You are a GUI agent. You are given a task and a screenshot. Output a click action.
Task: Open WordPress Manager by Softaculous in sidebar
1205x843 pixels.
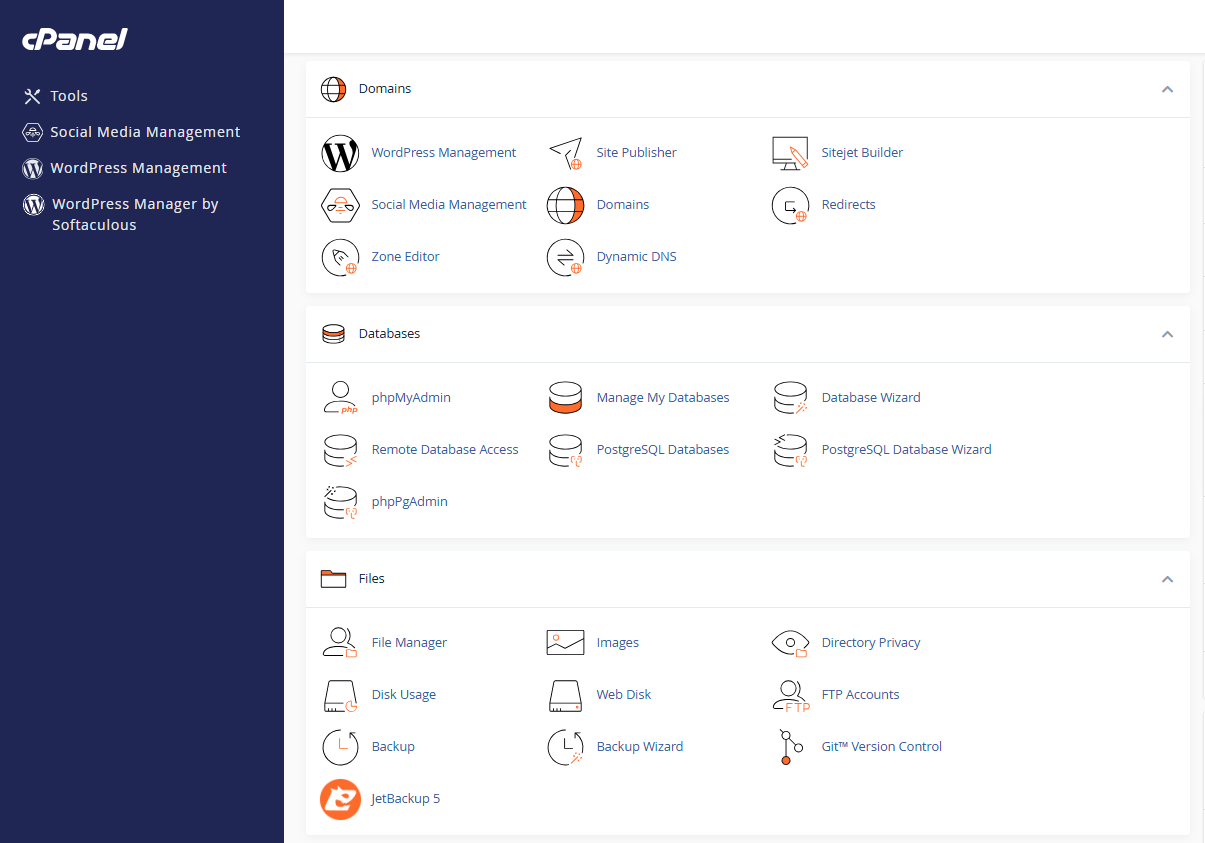click(121, 214)
